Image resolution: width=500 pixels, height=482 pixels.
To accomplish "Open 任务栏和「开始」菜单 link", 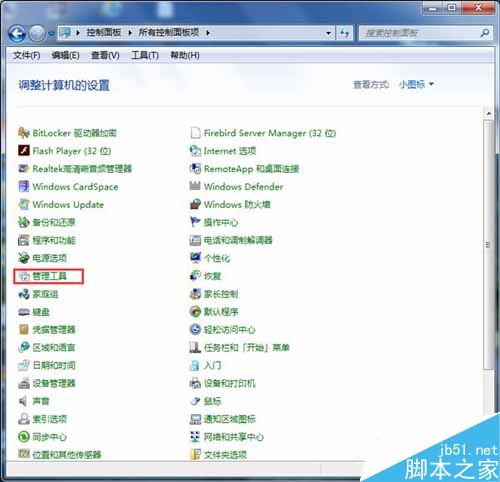I will [x=247, y=348].
